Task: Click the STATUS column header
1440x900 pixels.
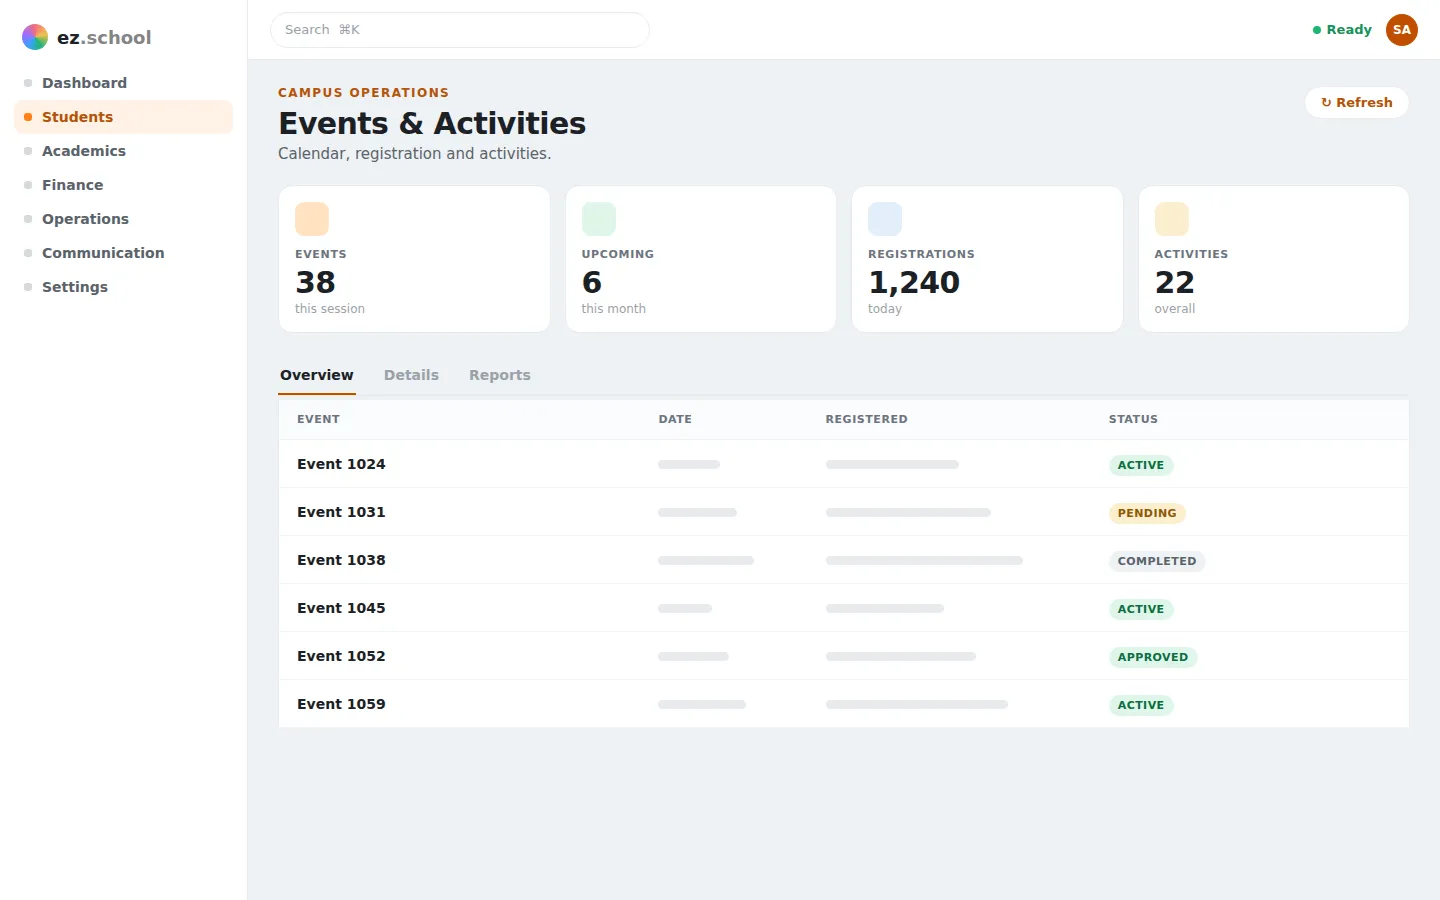Action: pos(1133,419)
